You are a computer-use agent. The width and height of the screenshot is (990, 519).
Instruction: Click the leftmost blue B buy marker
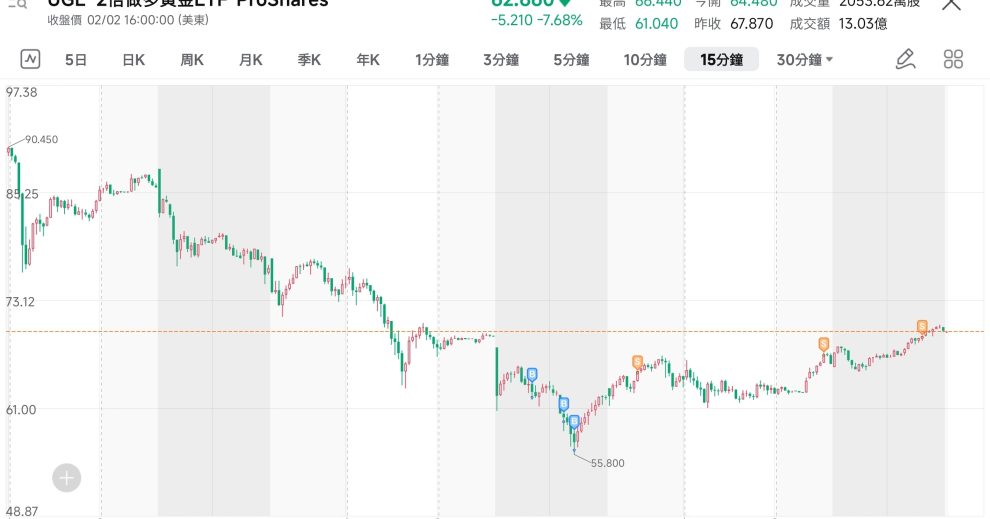[x=532, y=374]
